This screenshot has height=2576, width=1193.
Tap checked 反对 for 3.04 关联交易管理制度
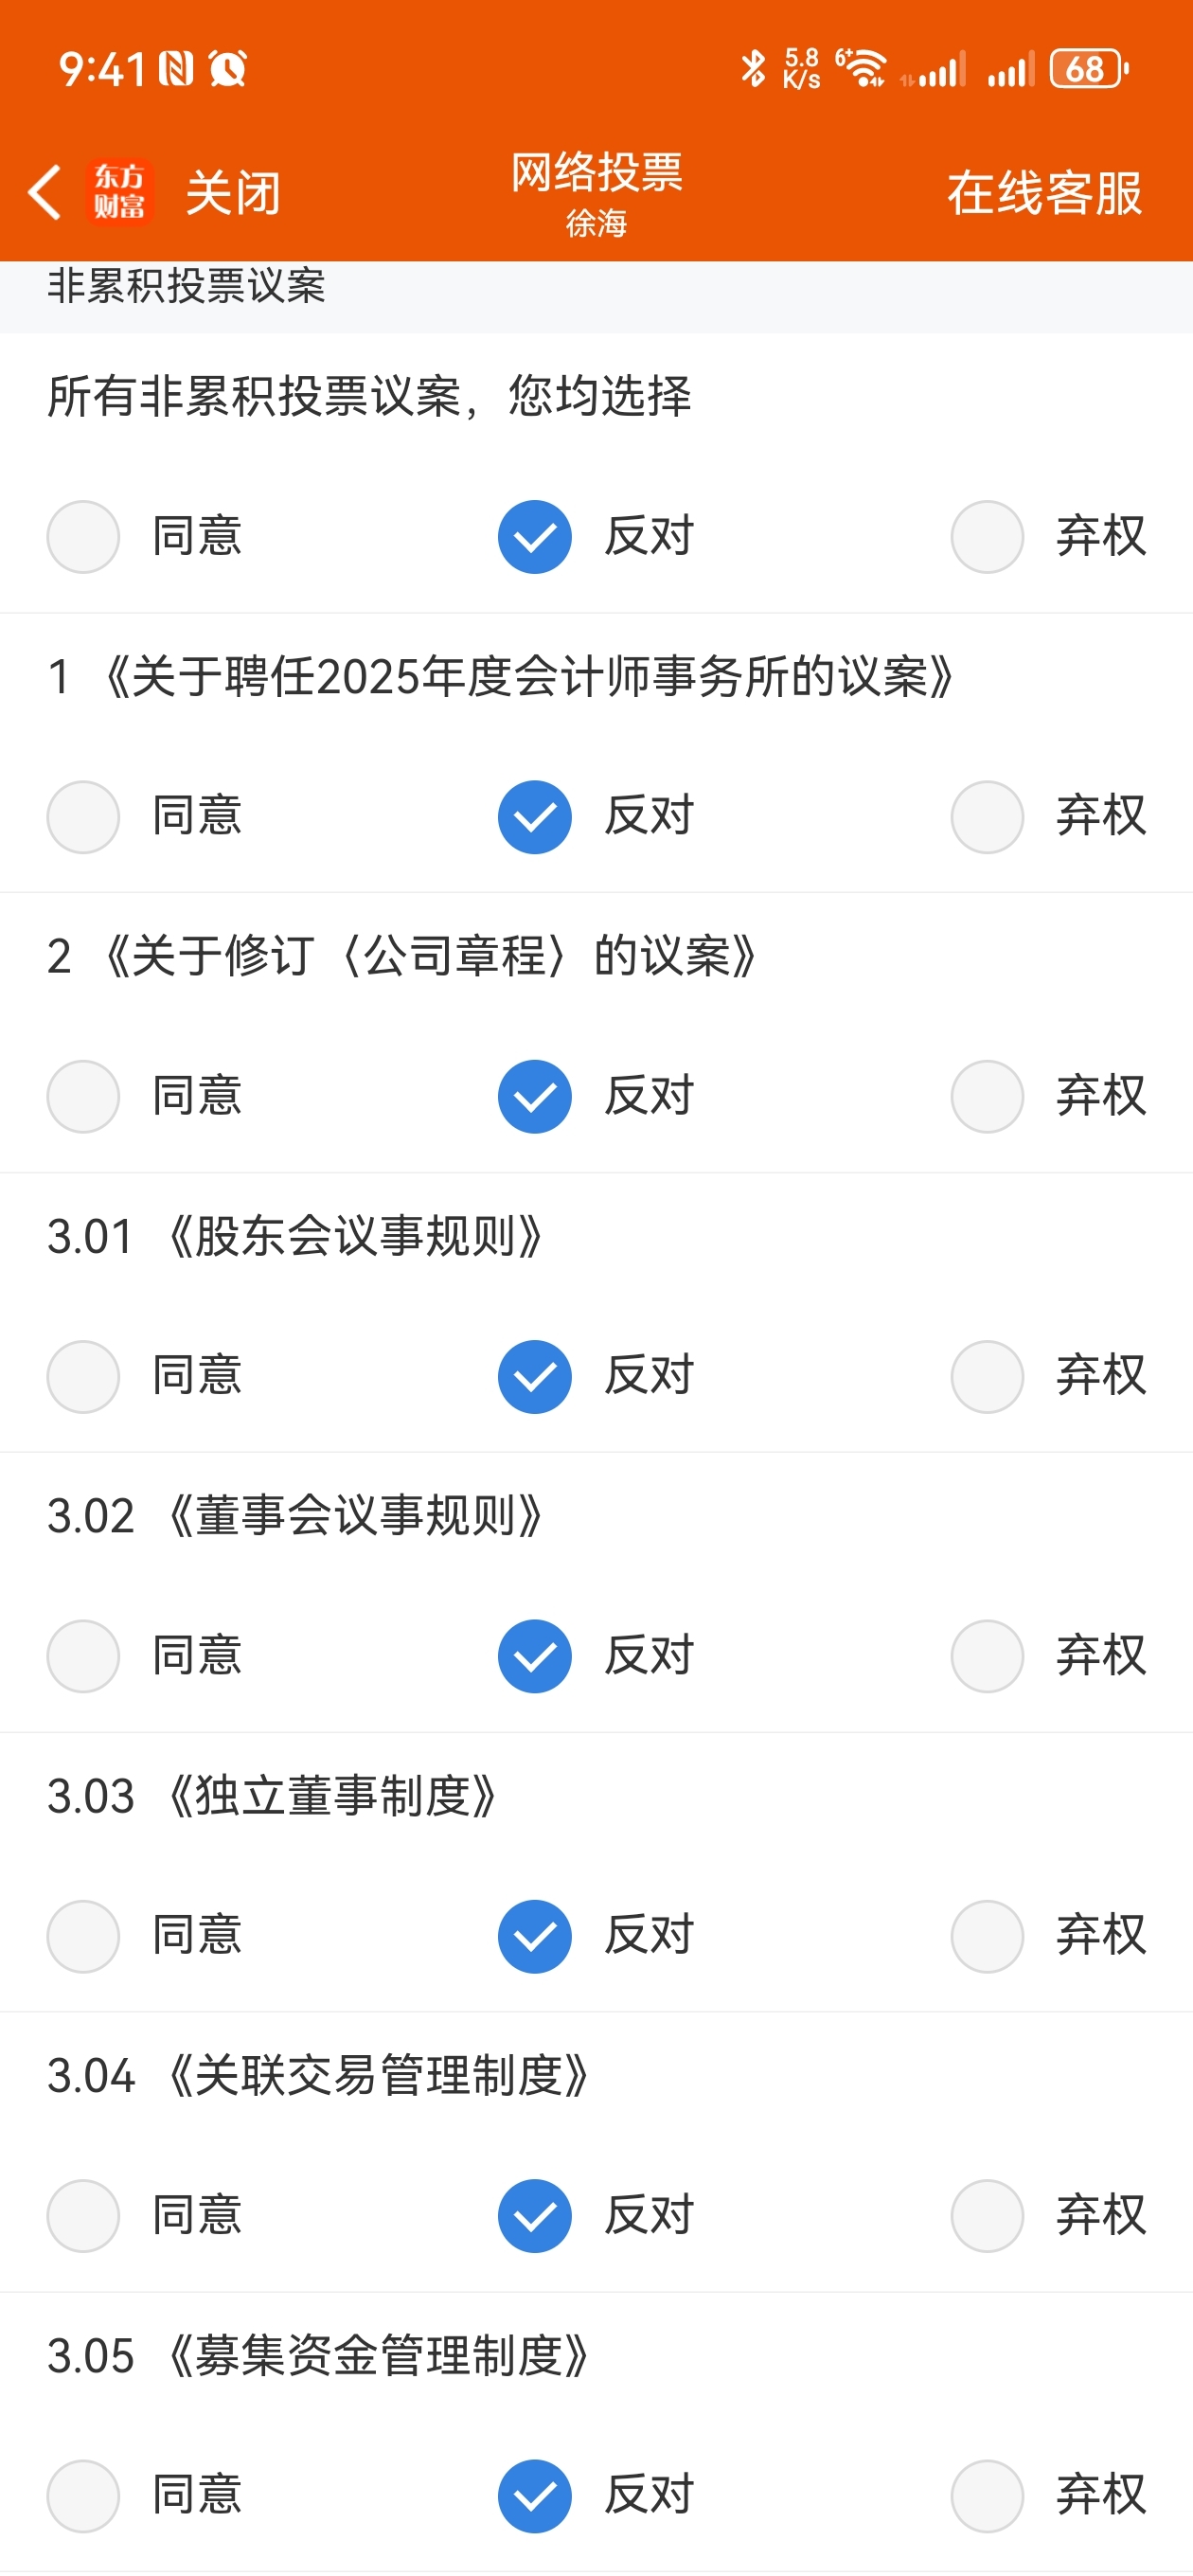tap(535, 2216)
